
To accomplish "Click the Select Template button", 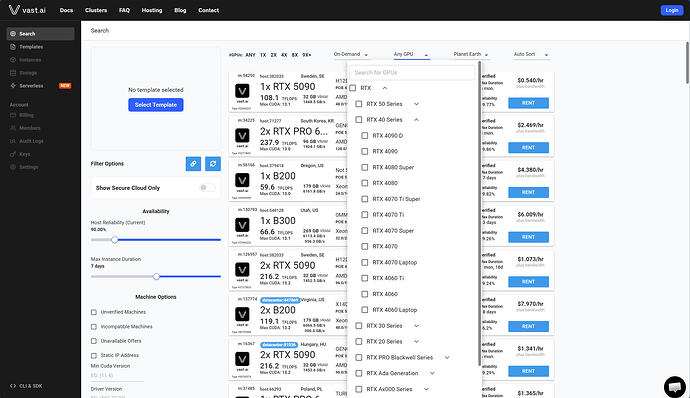I will (156, 105).
